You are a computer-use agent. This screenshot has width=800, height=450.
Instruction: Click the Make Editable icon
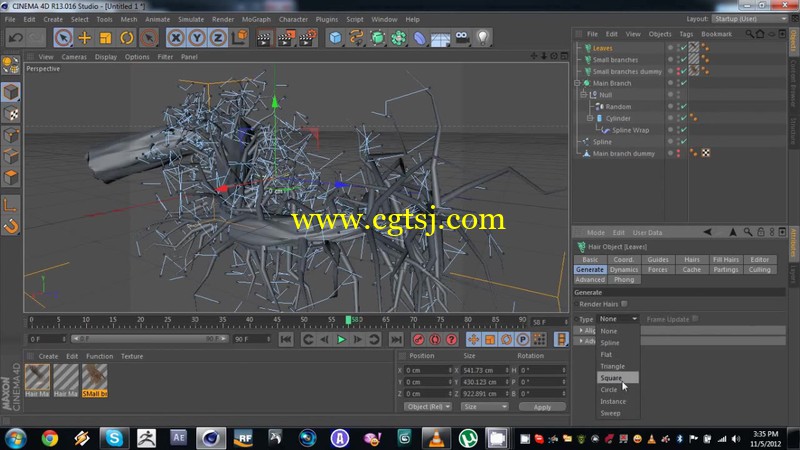pos(11,65)
